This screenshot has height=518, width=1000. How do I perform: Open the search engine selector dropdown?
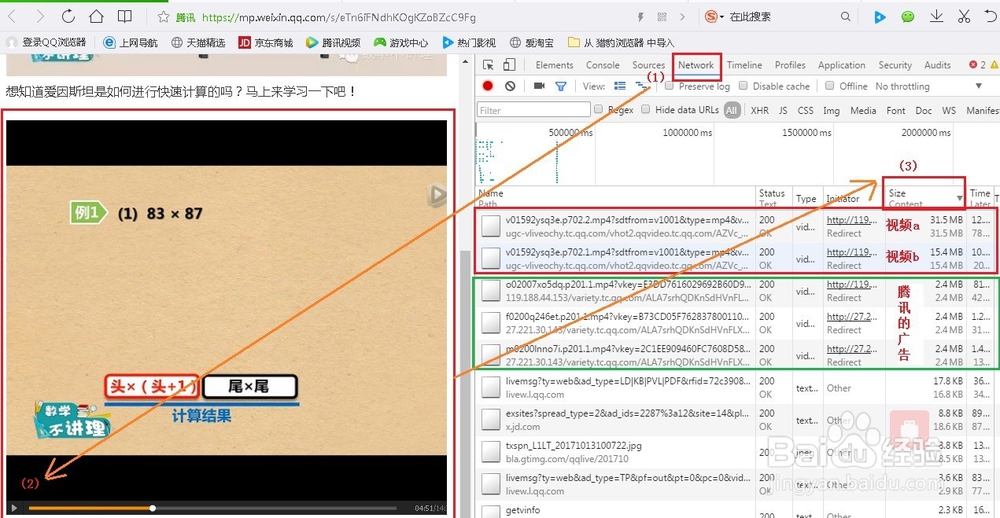coord(714,17)
